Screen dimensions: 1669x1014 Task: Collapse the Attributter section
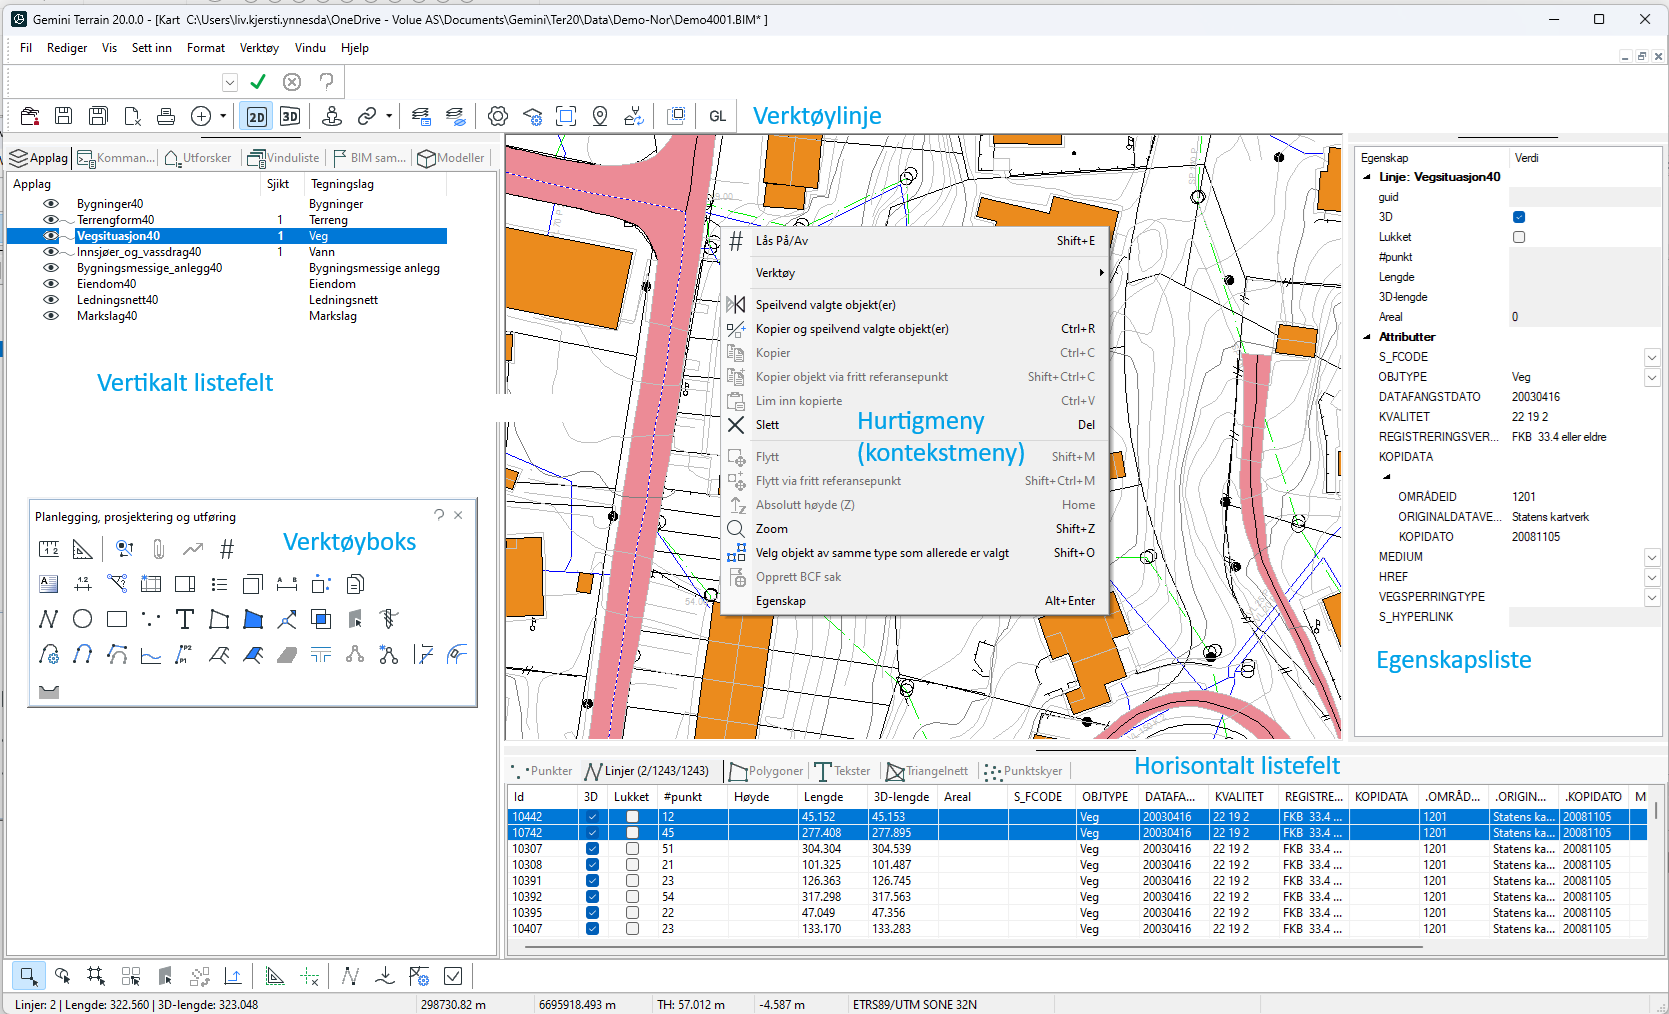click(x=1367, y=337)
